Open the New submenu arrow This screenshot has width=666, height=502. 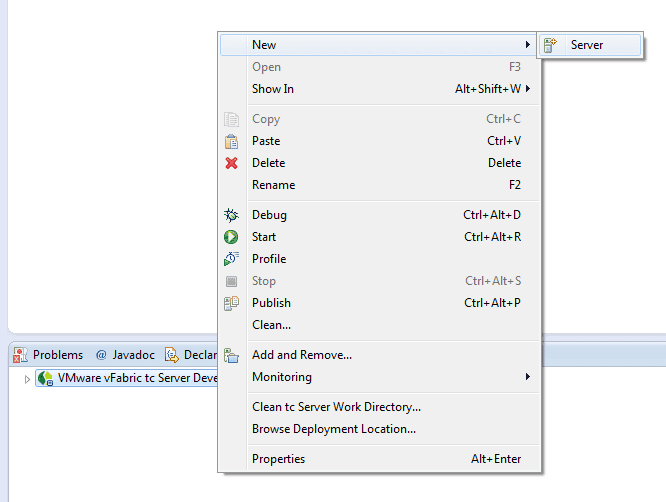tap(527, 45)
